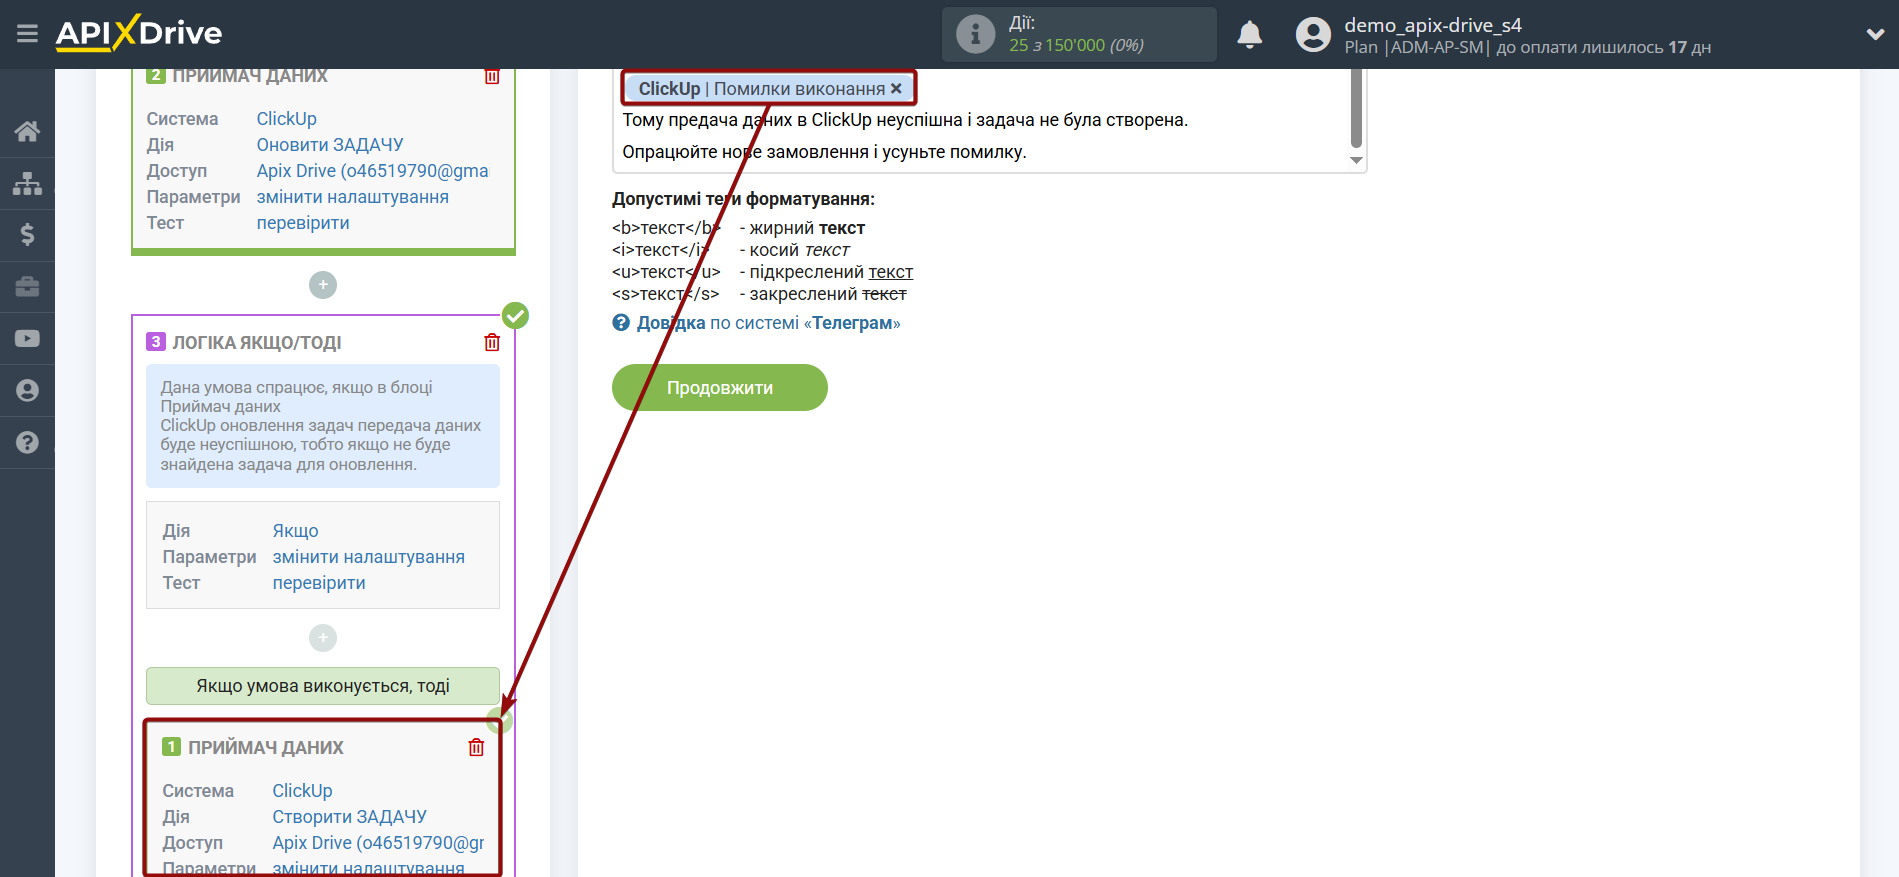Click the user avatar icon

(x=1313, y=35)
